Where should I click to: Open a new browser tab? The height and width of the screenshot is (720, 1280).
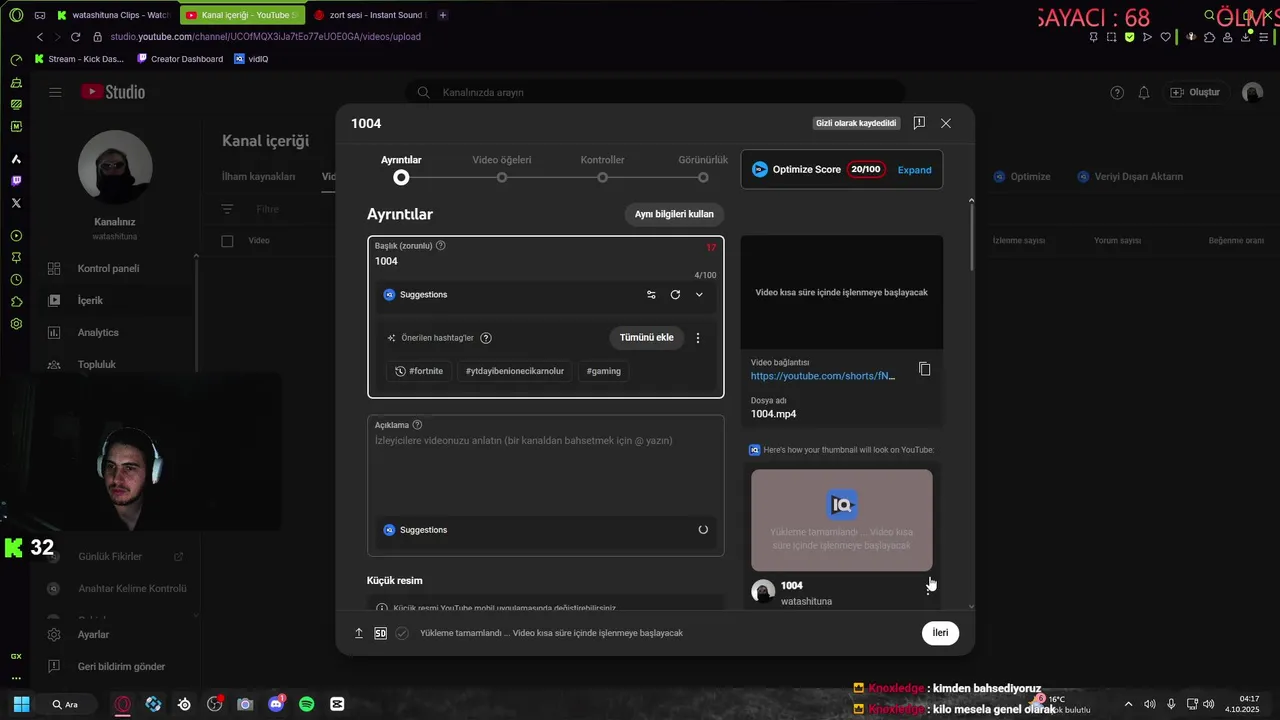coord(443,15)
